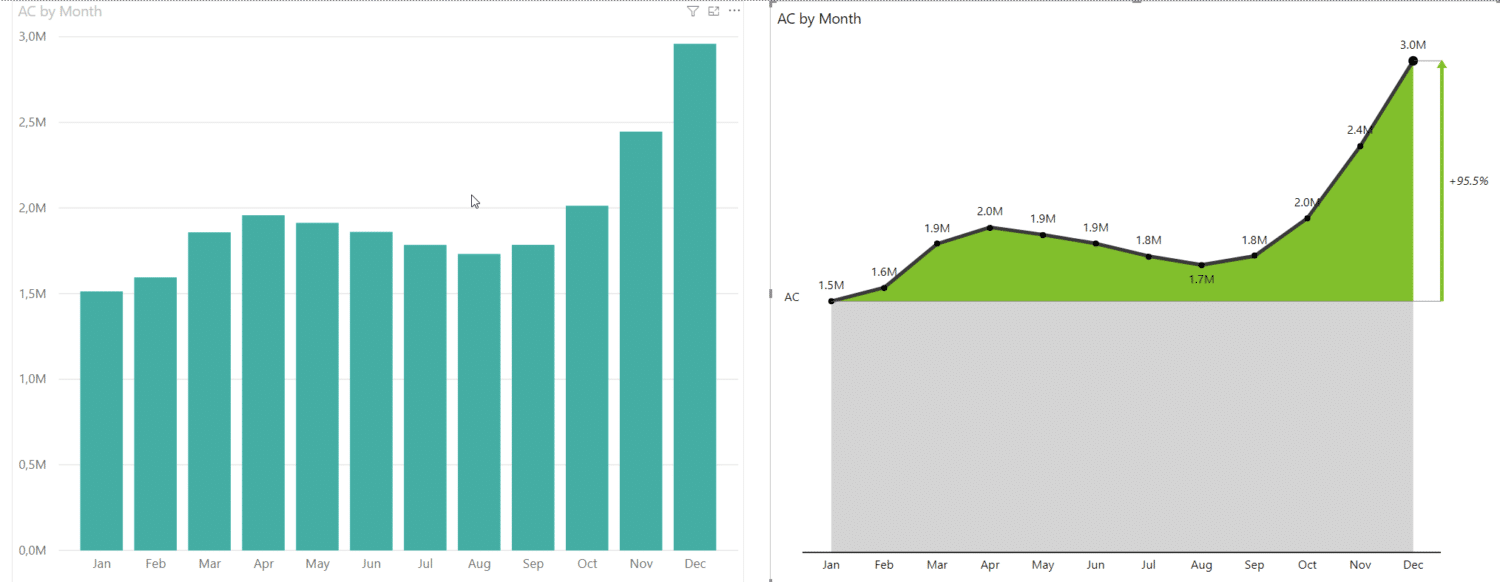Select the Dec bar in the bar chart
This screenshot has height=582, width=1500.
[695, 297]
